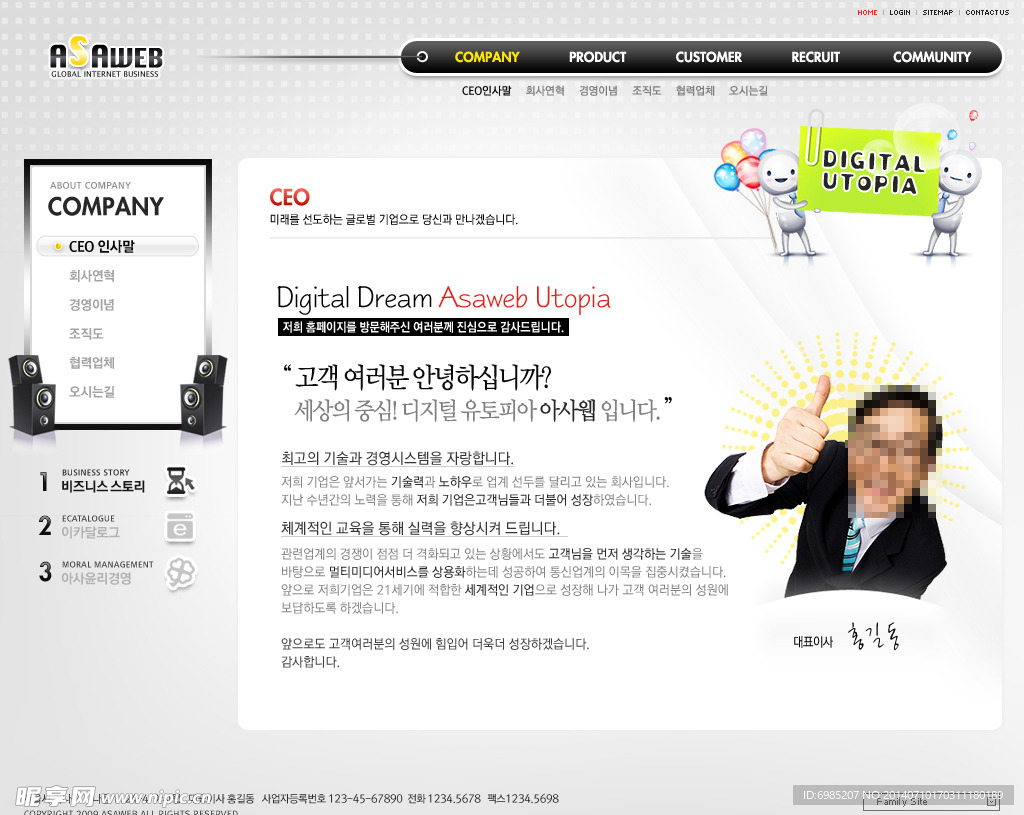Click the eCatalogue browser icon

180,527
